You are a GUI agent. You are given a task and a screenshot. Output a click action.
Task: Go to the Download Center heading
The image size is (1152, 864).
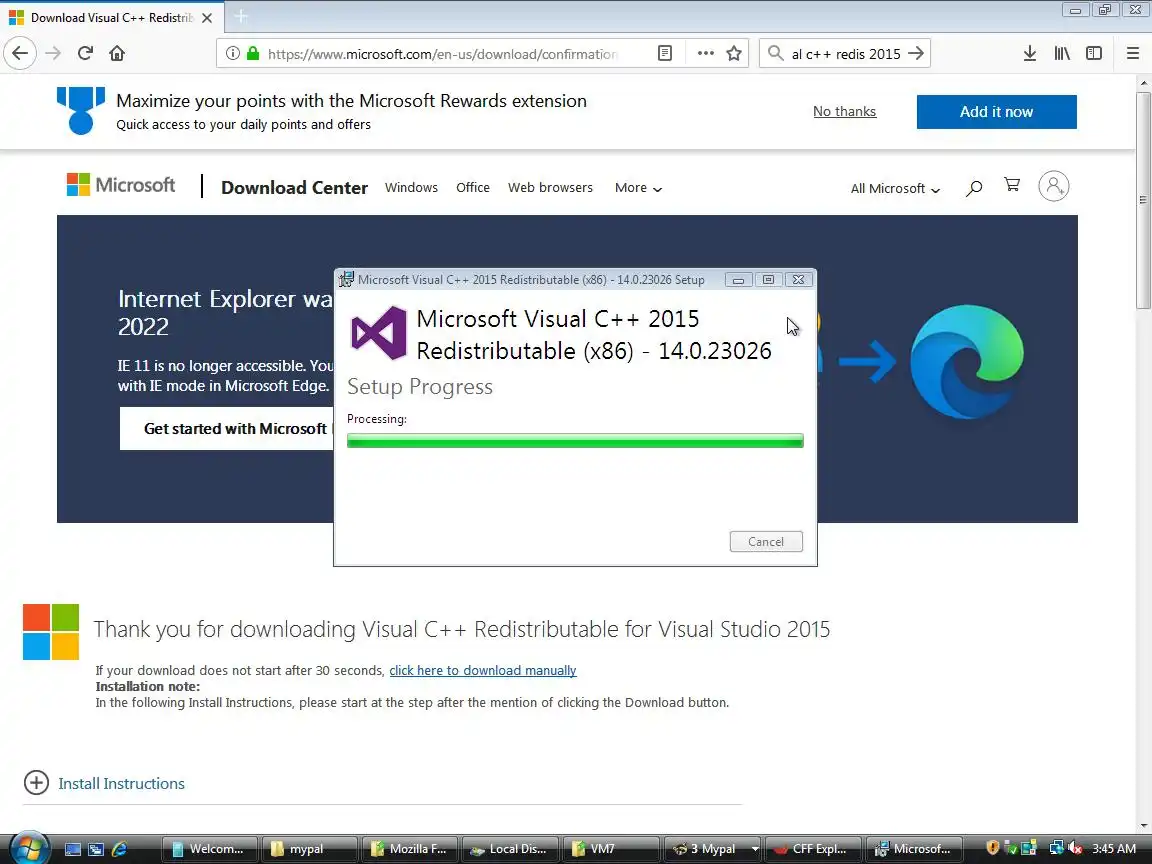pyautogui.click(x=294, y=187)
